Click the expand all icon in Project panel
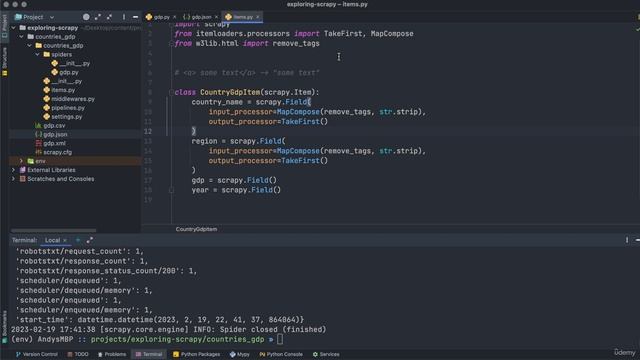The image size is (640, 360). tap(98, 17)
